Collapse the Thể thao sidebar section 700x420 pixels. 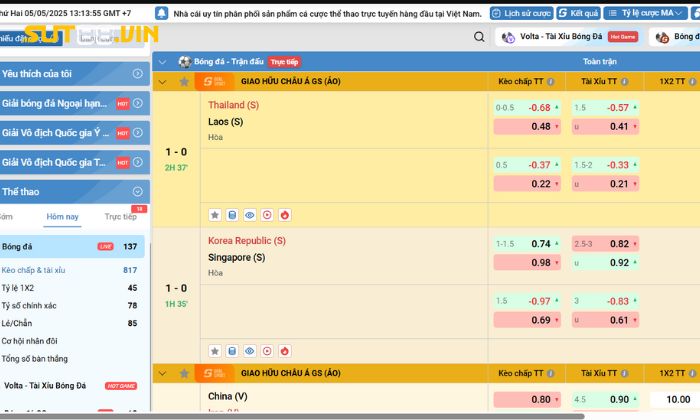(137, 191)
